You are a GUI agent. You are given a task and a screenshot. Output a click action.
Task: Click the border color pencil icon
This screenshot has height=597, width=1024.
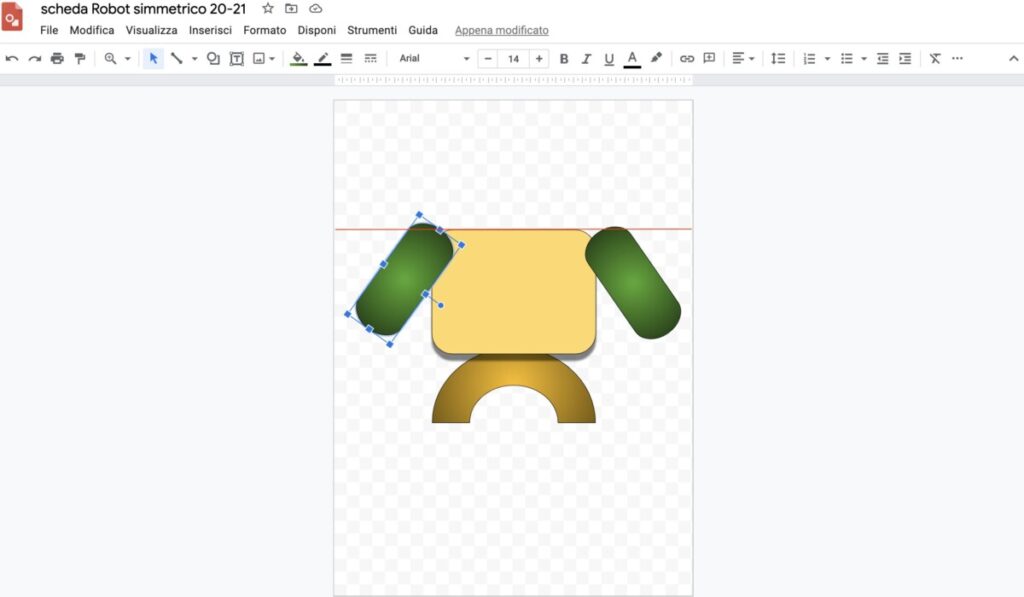323,59
